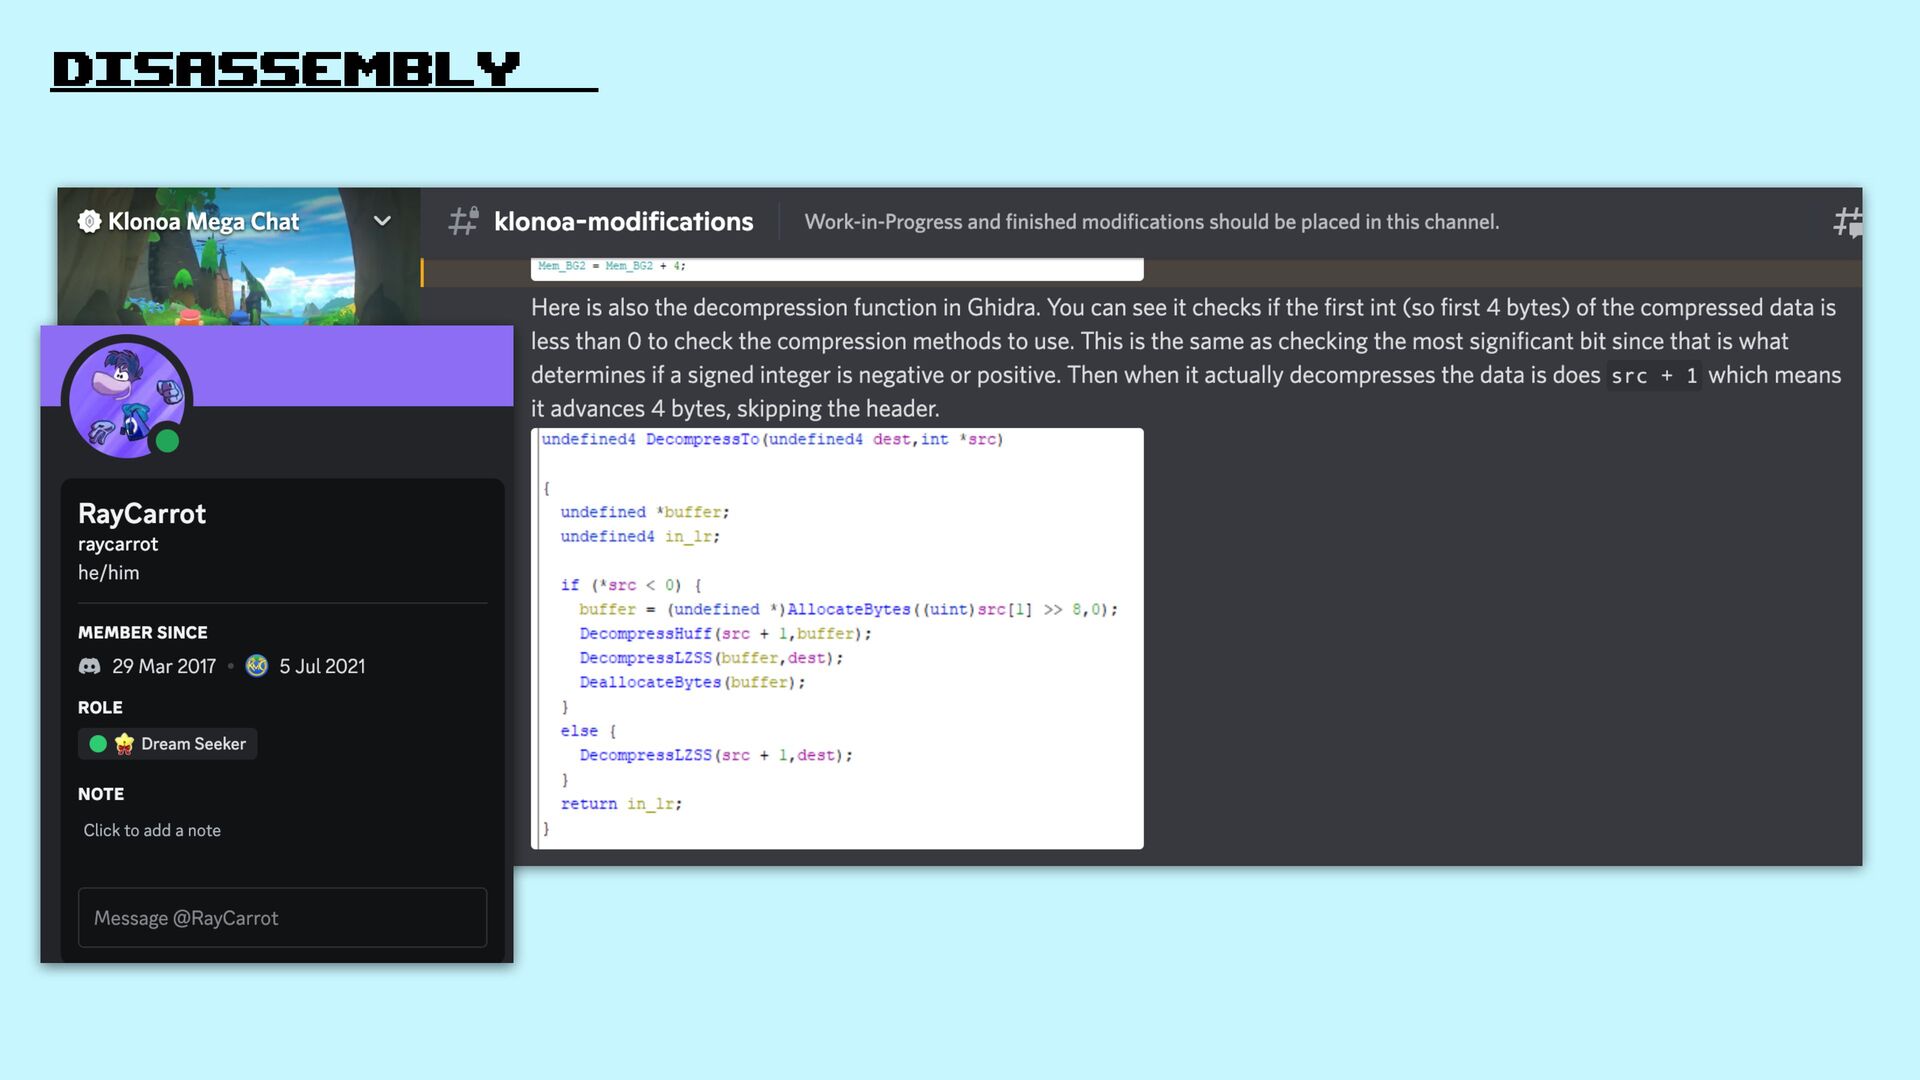Screen dimensions: 1920x1080
Task: Open the DecompressTo Ghidra code image
Action: click(836, 638)
